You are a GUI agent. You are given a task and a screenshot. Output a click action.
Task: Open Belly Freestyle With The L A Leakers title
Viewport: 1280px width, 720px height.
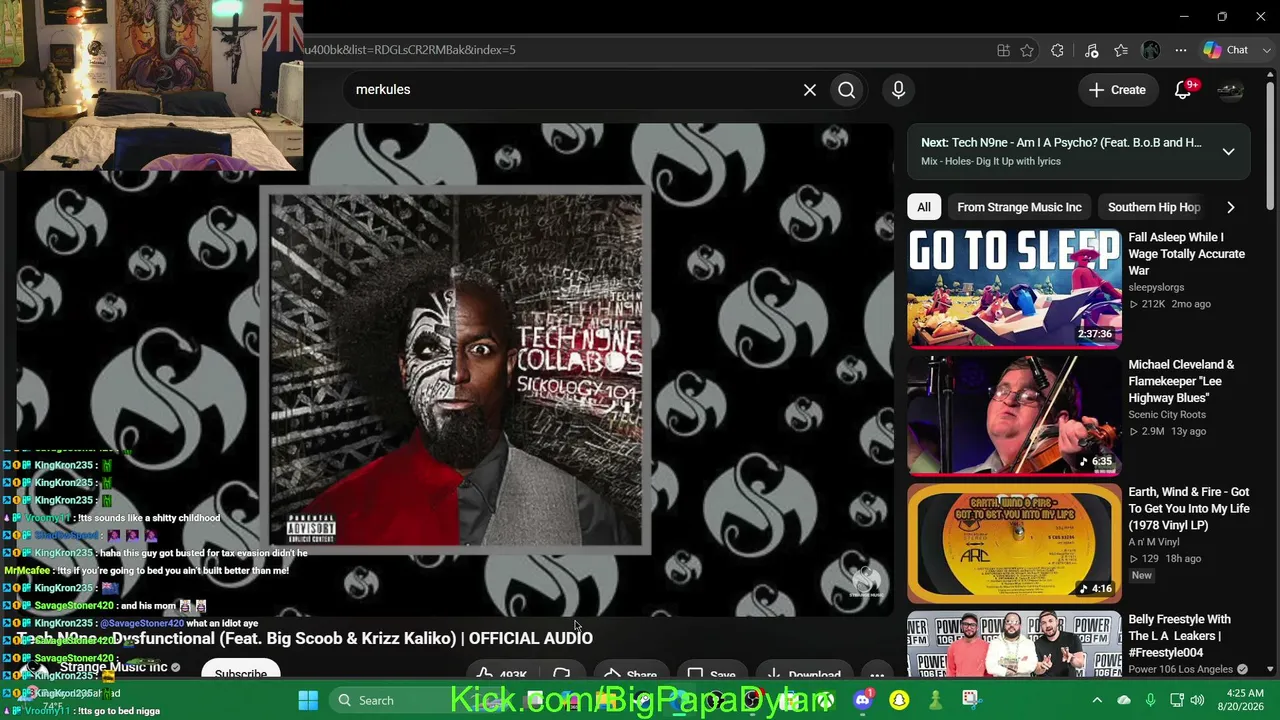point(1180,636)
